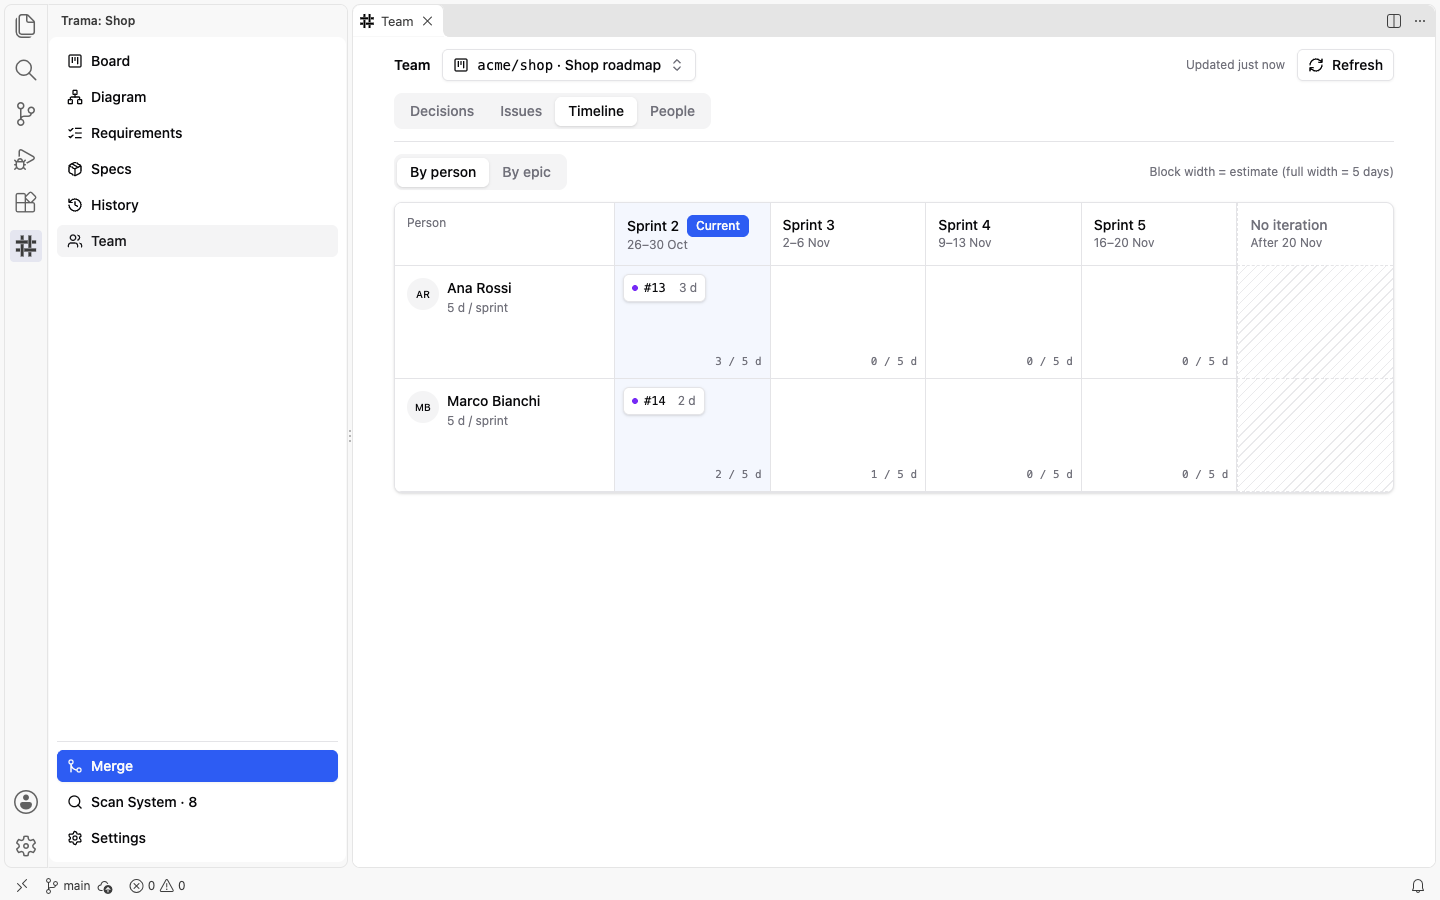The width and height of the screenshot is (1440, 900).
Task: Click Marco Bianchi's name
Action: coord(493,401)
